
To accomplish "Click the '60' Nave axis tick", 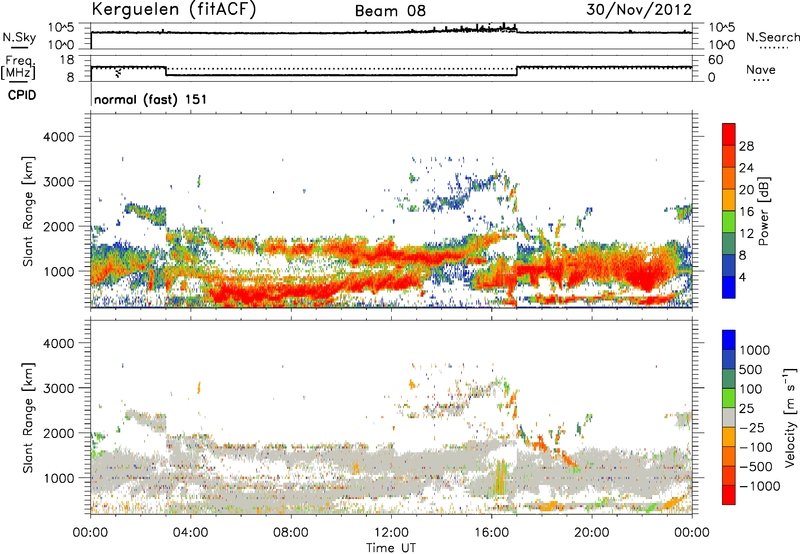I will pos(715,60).
